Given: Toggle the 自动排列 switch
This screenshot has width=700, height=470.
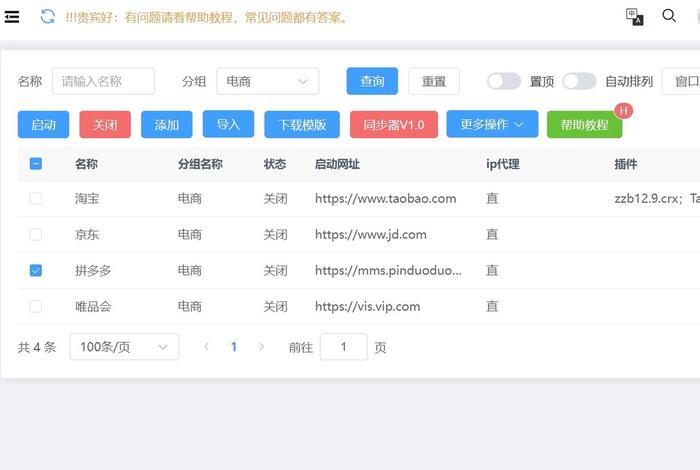Looking at the screenshot, I should [x=579, y=81].
